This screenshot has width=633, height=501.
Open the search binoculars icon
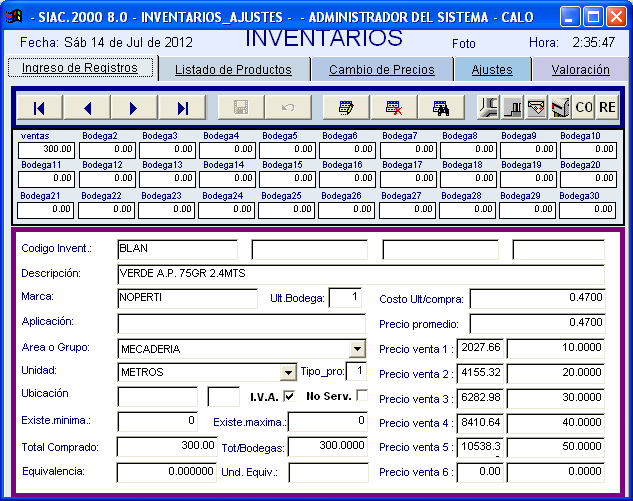pos(440,108)
